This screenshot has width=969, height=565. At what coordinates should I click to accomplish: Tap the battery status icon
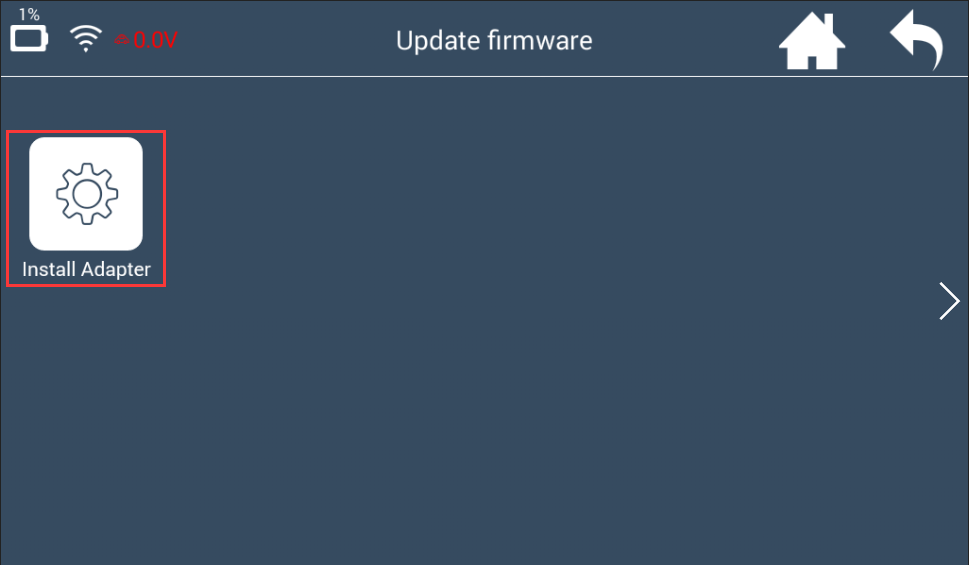click(x=29, y=39)
